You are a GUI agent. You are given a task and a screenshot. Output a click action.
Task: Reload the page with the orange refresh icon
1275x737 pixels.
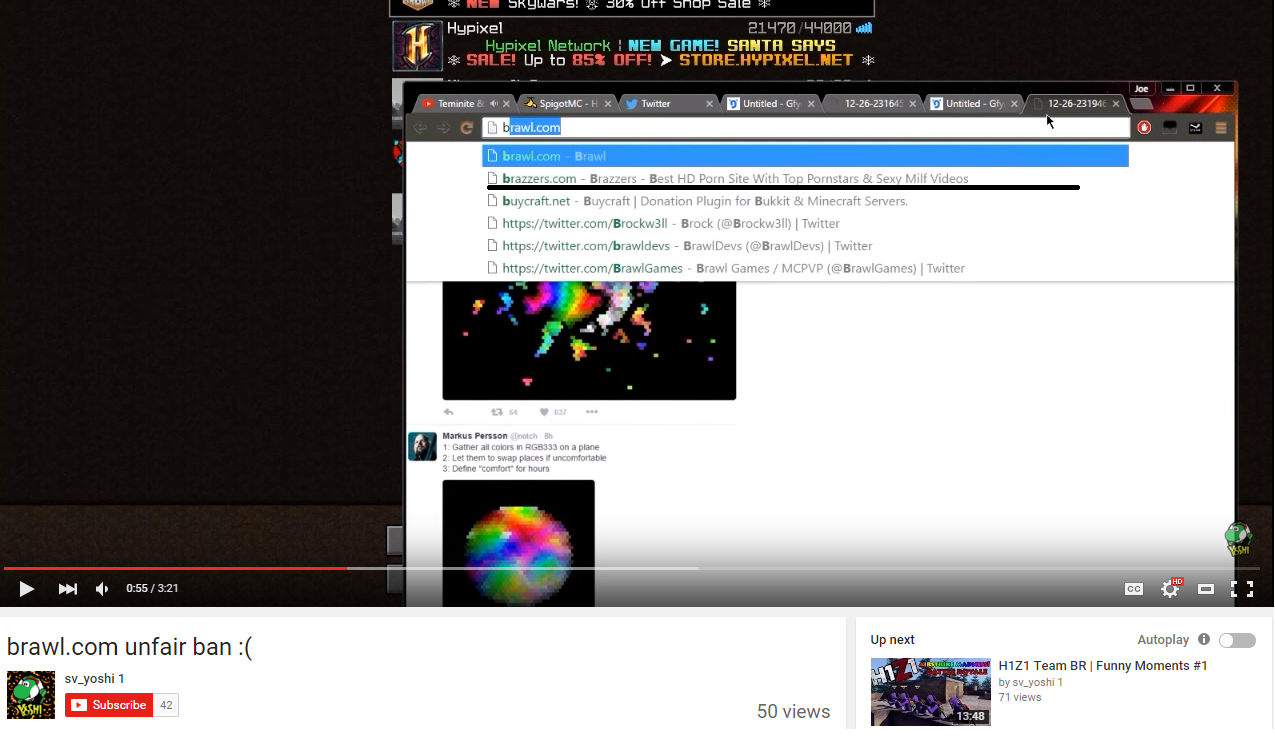[x=466, y=128]
